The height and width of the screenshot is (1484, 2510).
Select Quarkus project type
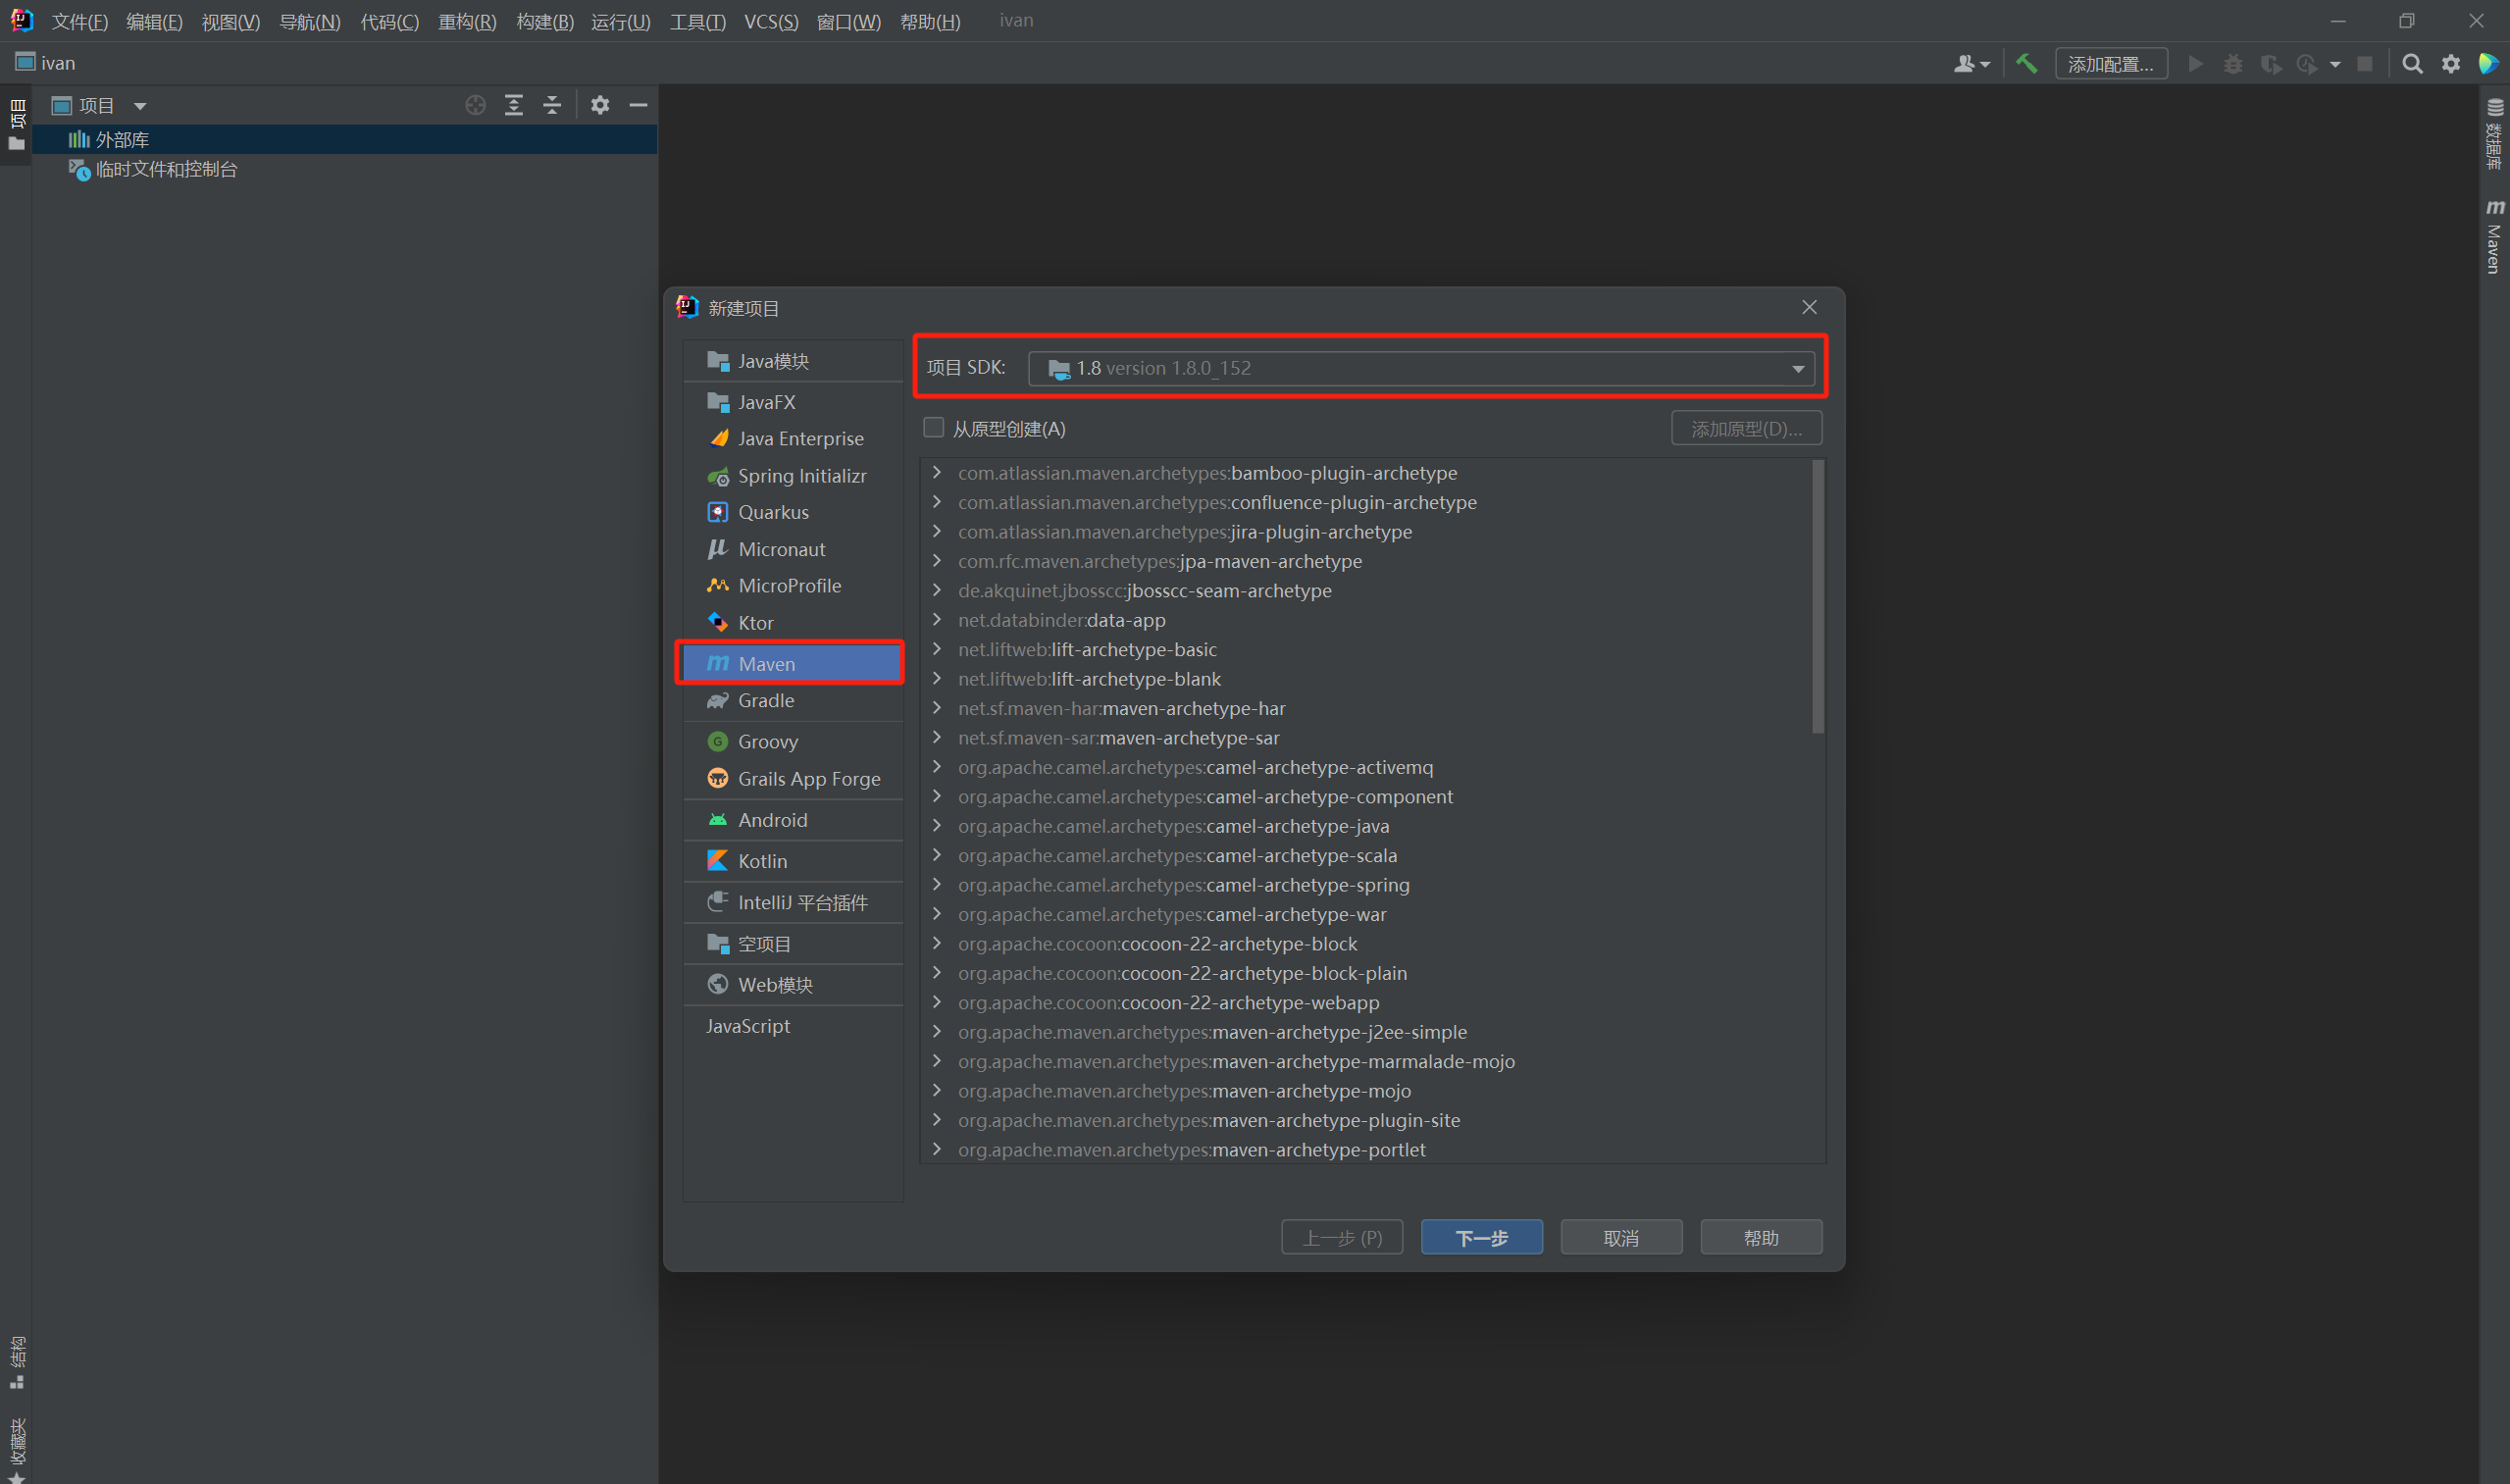793,512
